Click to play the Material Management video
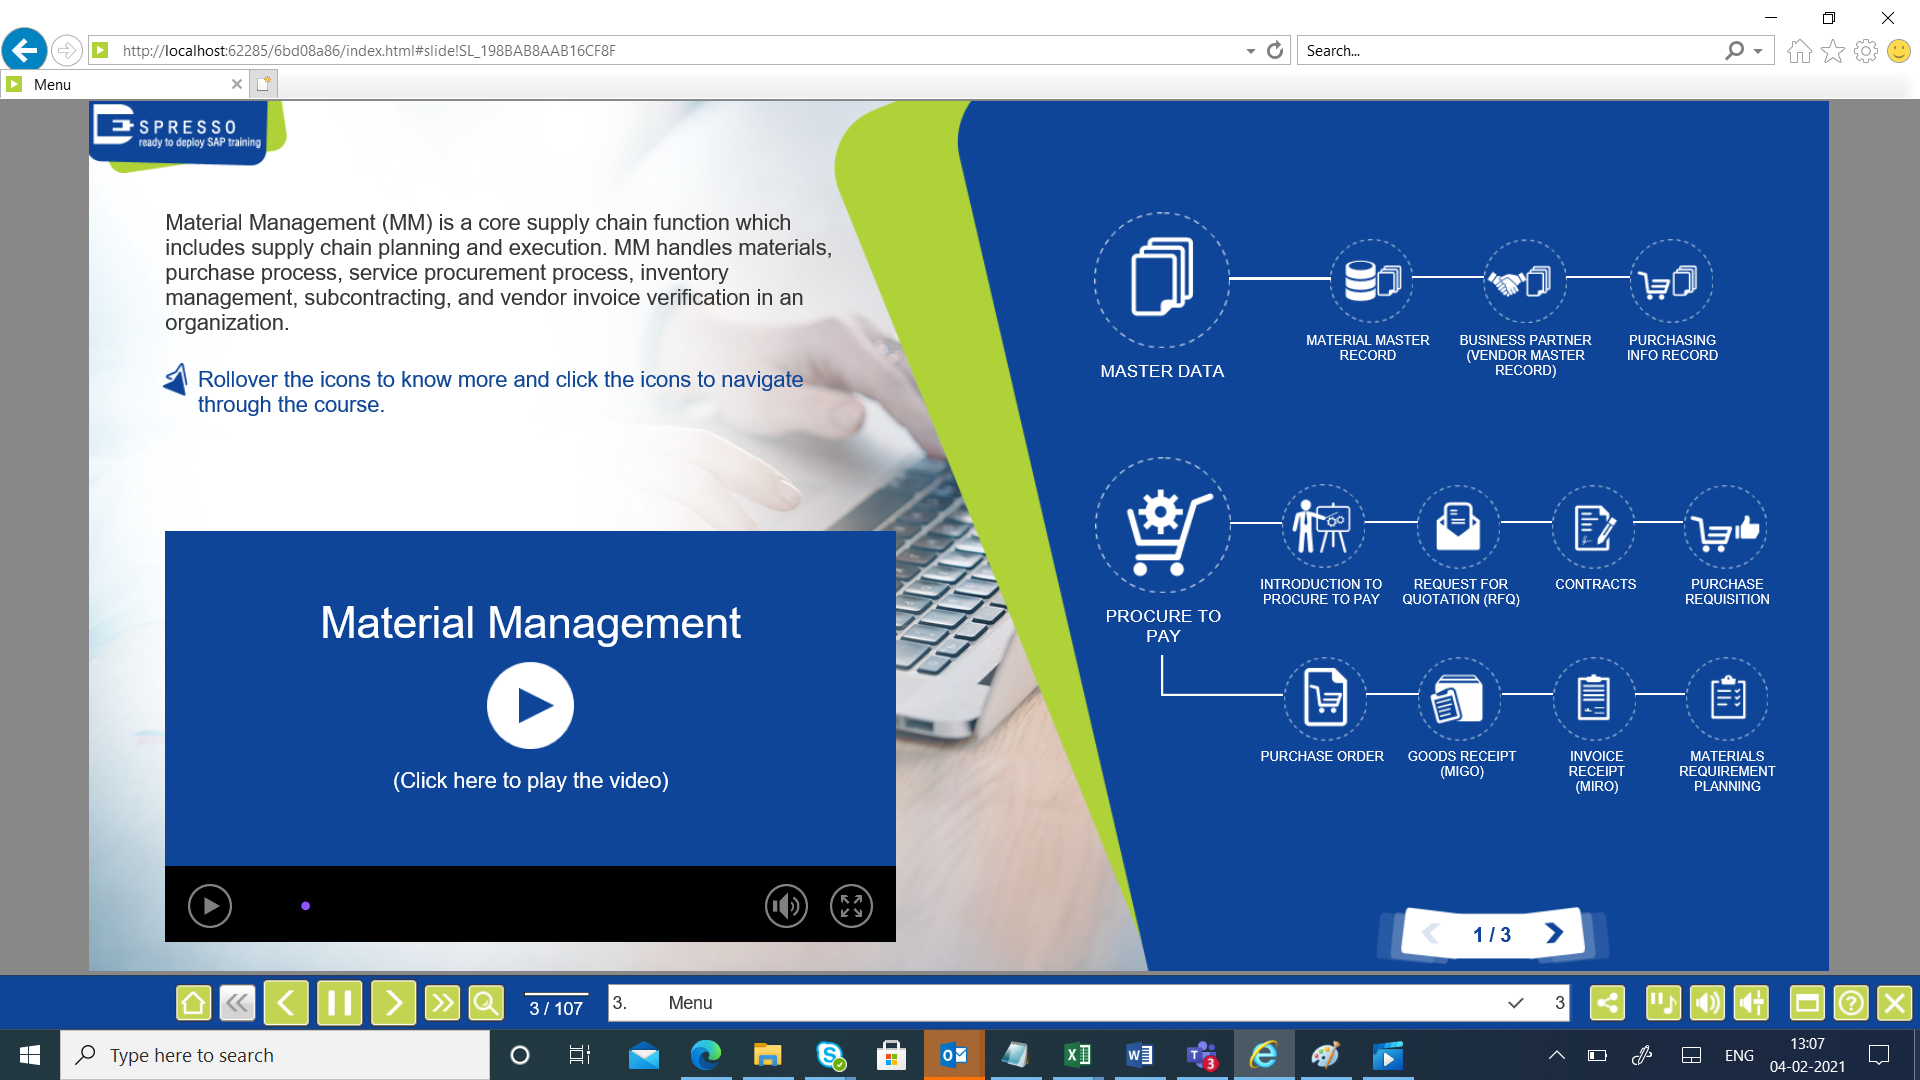The image size is (1920, 1080). pos(530,704)
